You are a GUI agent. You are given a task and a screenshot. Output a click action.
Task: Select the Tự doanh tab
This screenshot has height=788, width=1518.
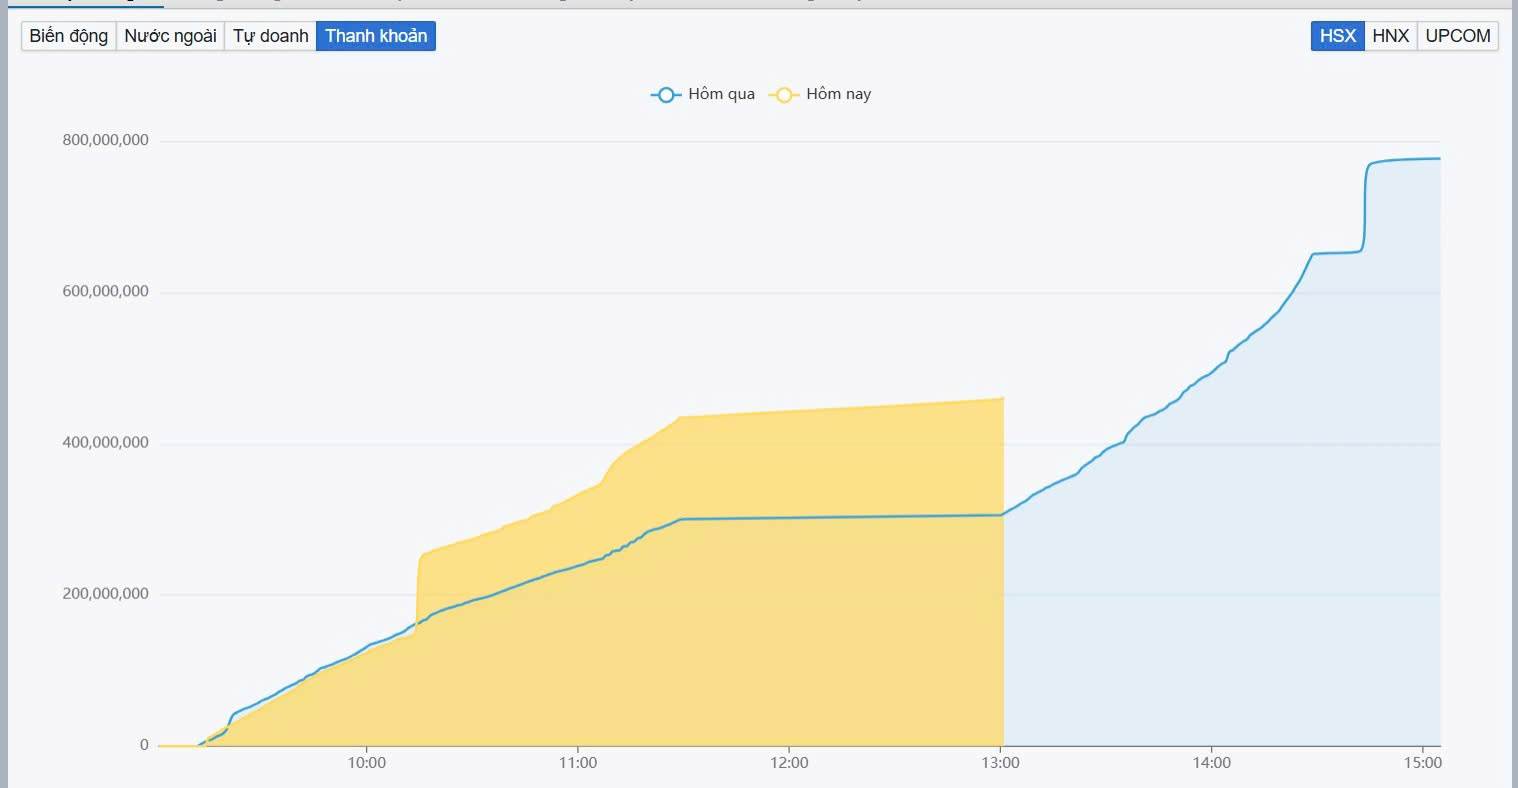pyautogui.click(x=271, y=36)
